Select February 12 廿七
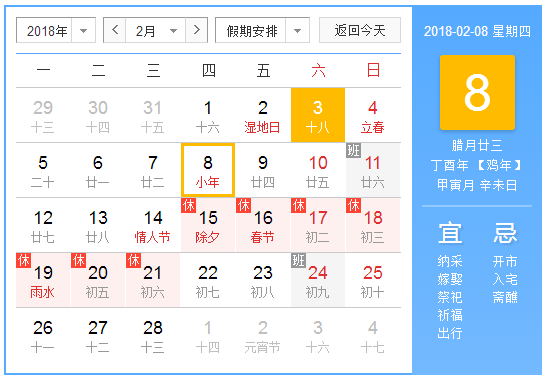 coord(43,225)
